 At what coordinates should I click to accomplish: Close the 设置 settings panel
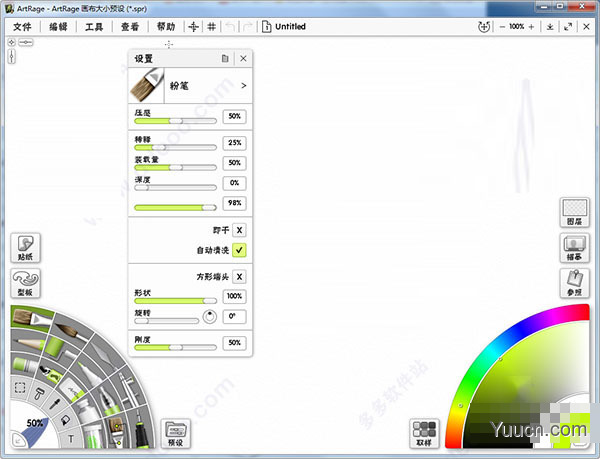click(x=243, y=59)
